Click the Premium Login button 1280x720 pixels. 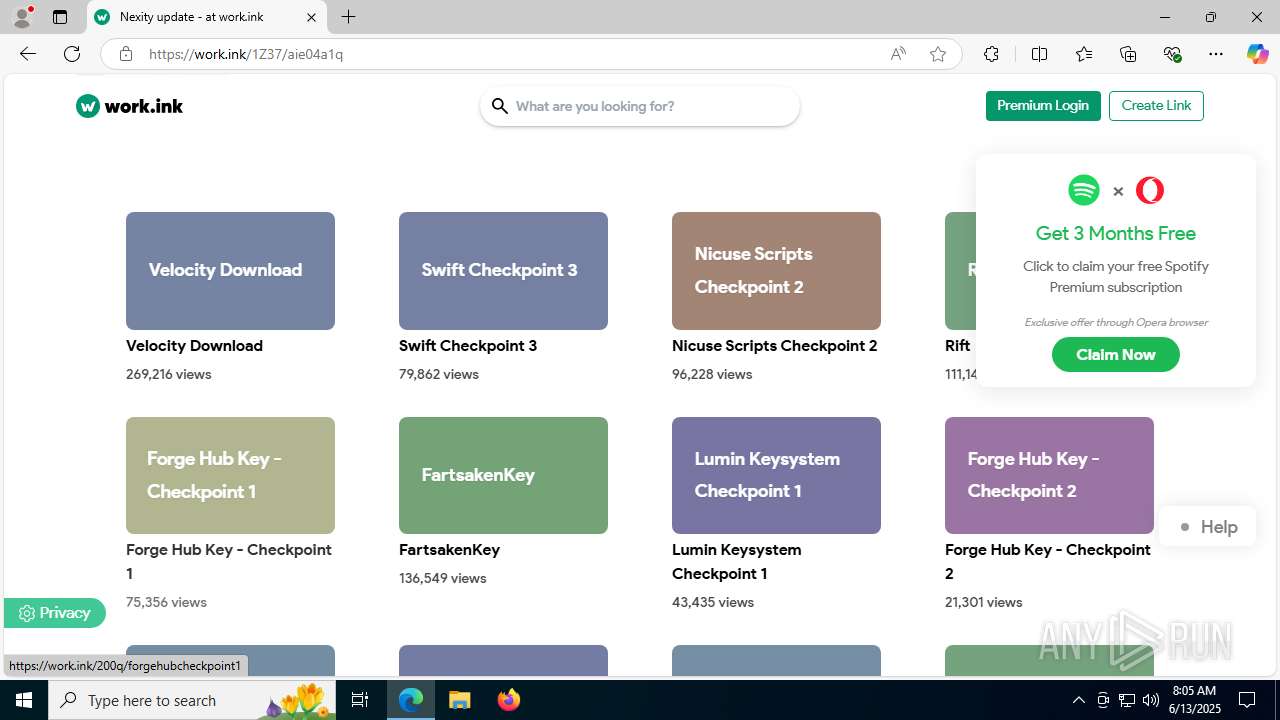(x=1043, y=106)
